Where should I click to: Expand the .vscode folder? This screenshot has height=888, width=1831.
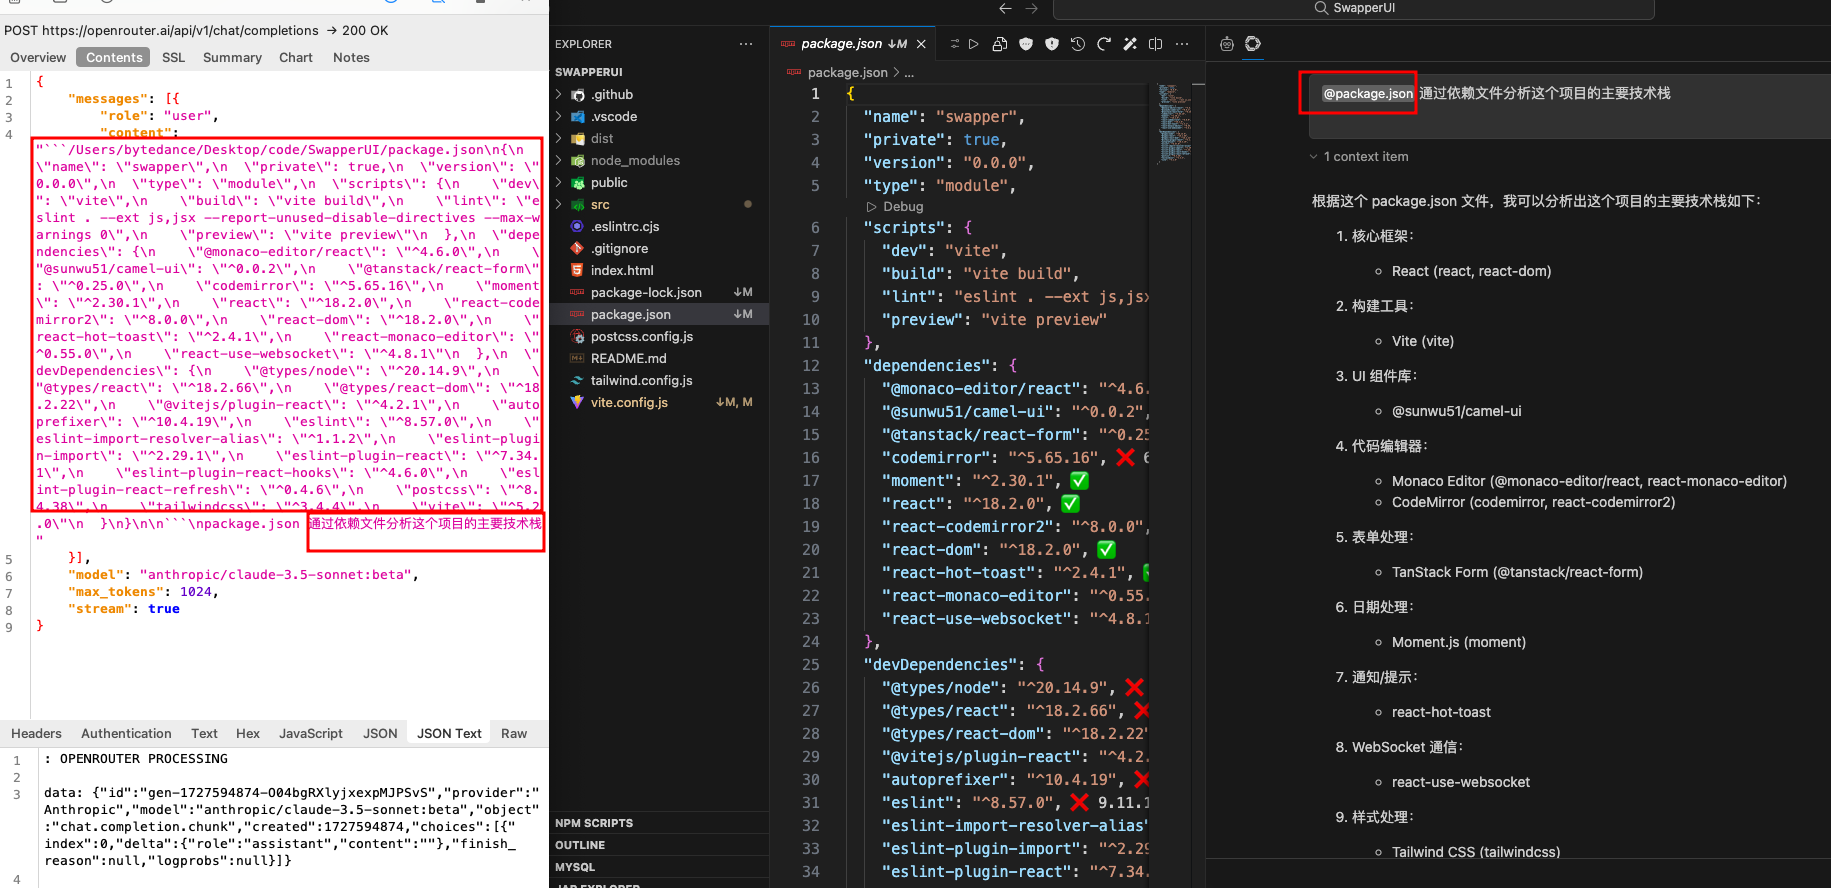pyautogui.click(x=614, y=116)
